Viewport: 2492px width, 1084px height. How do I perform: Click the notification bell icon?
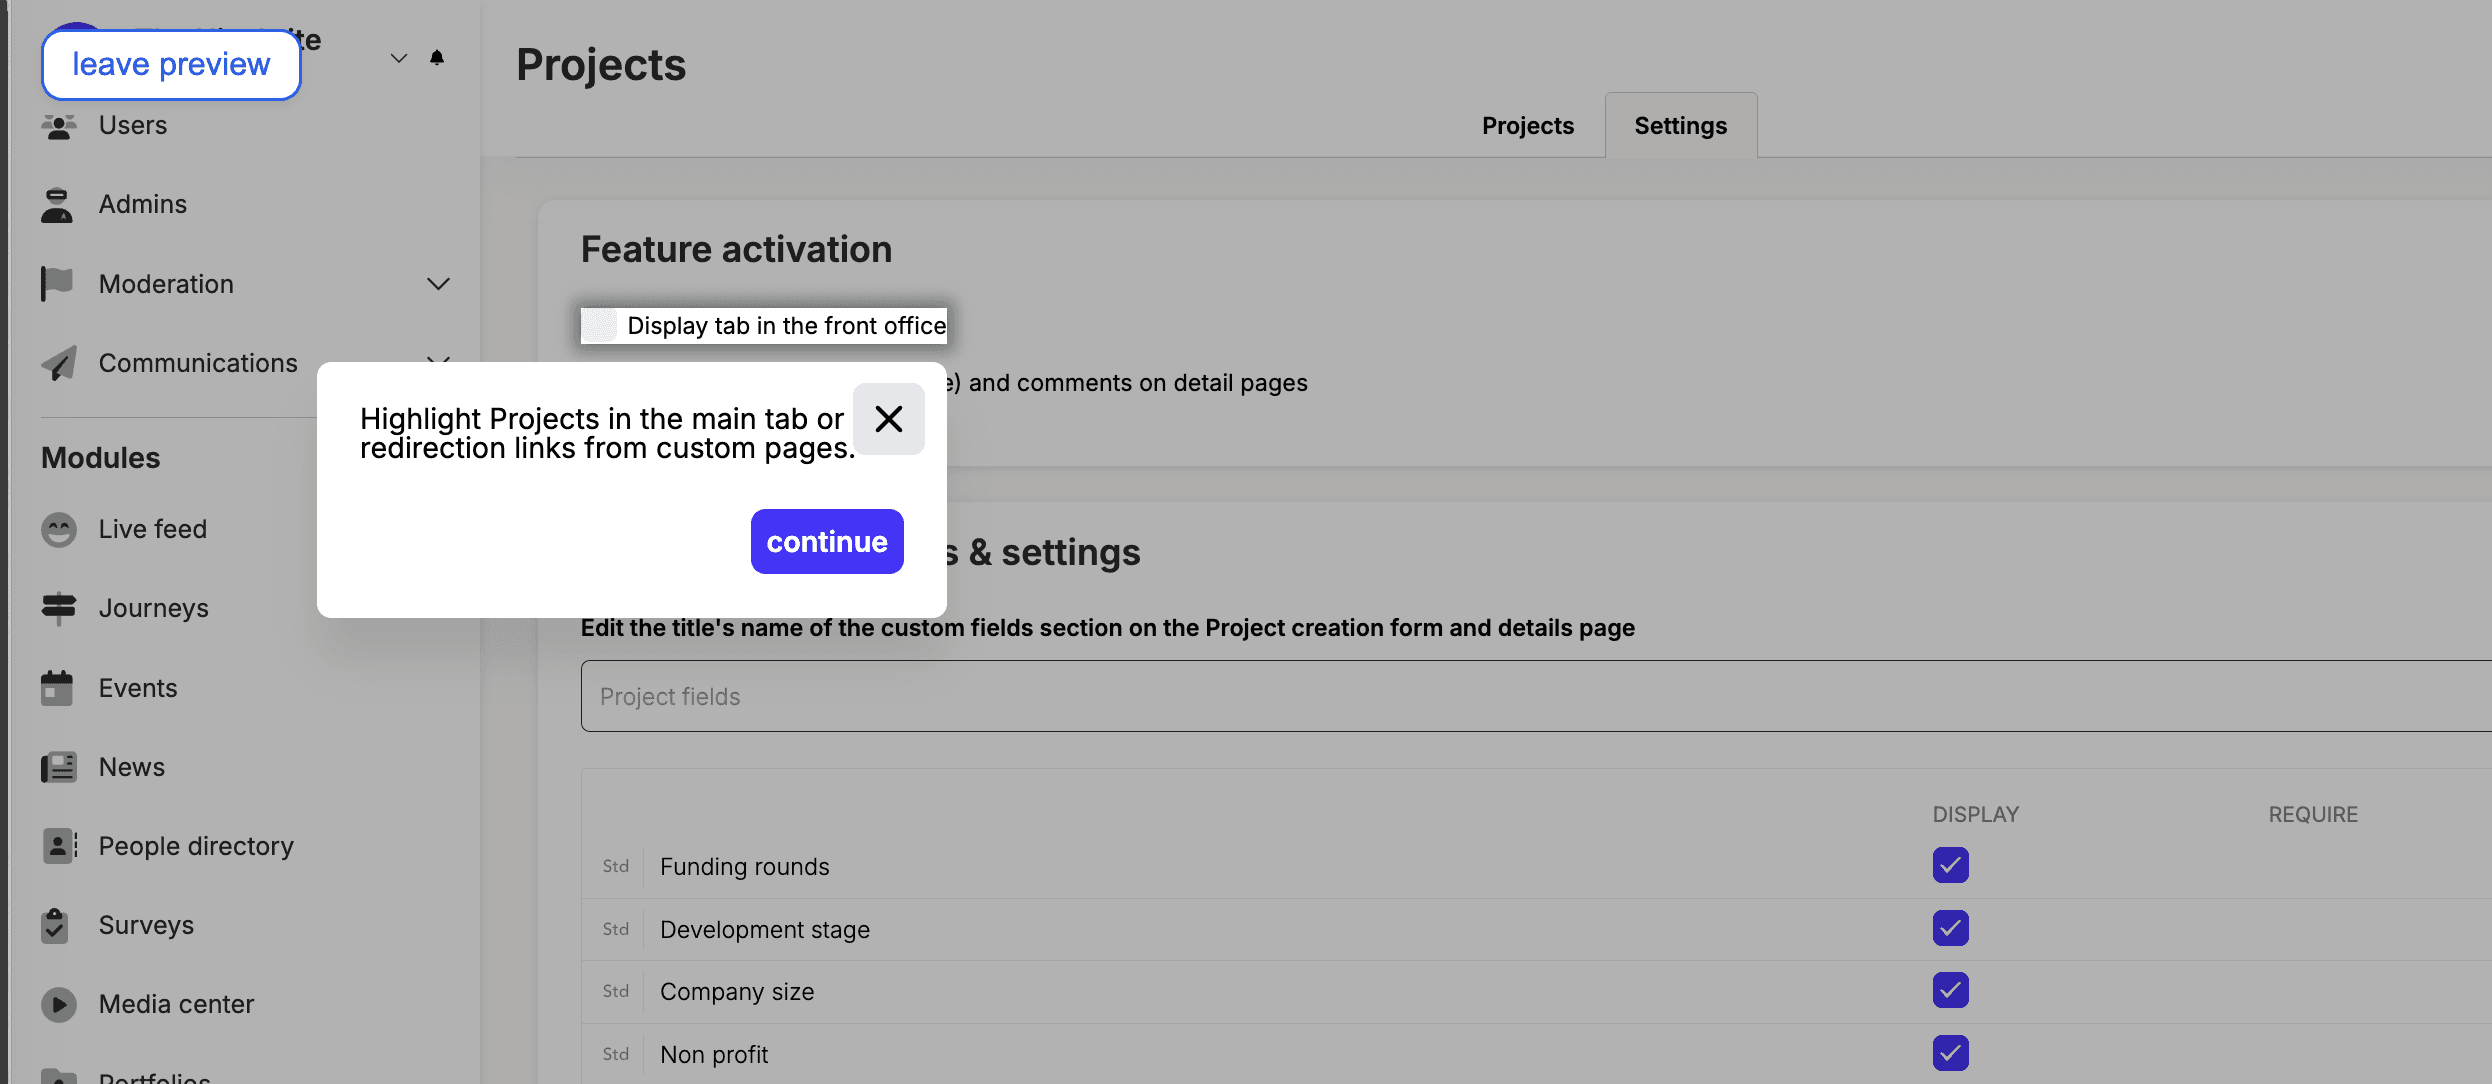437,58
